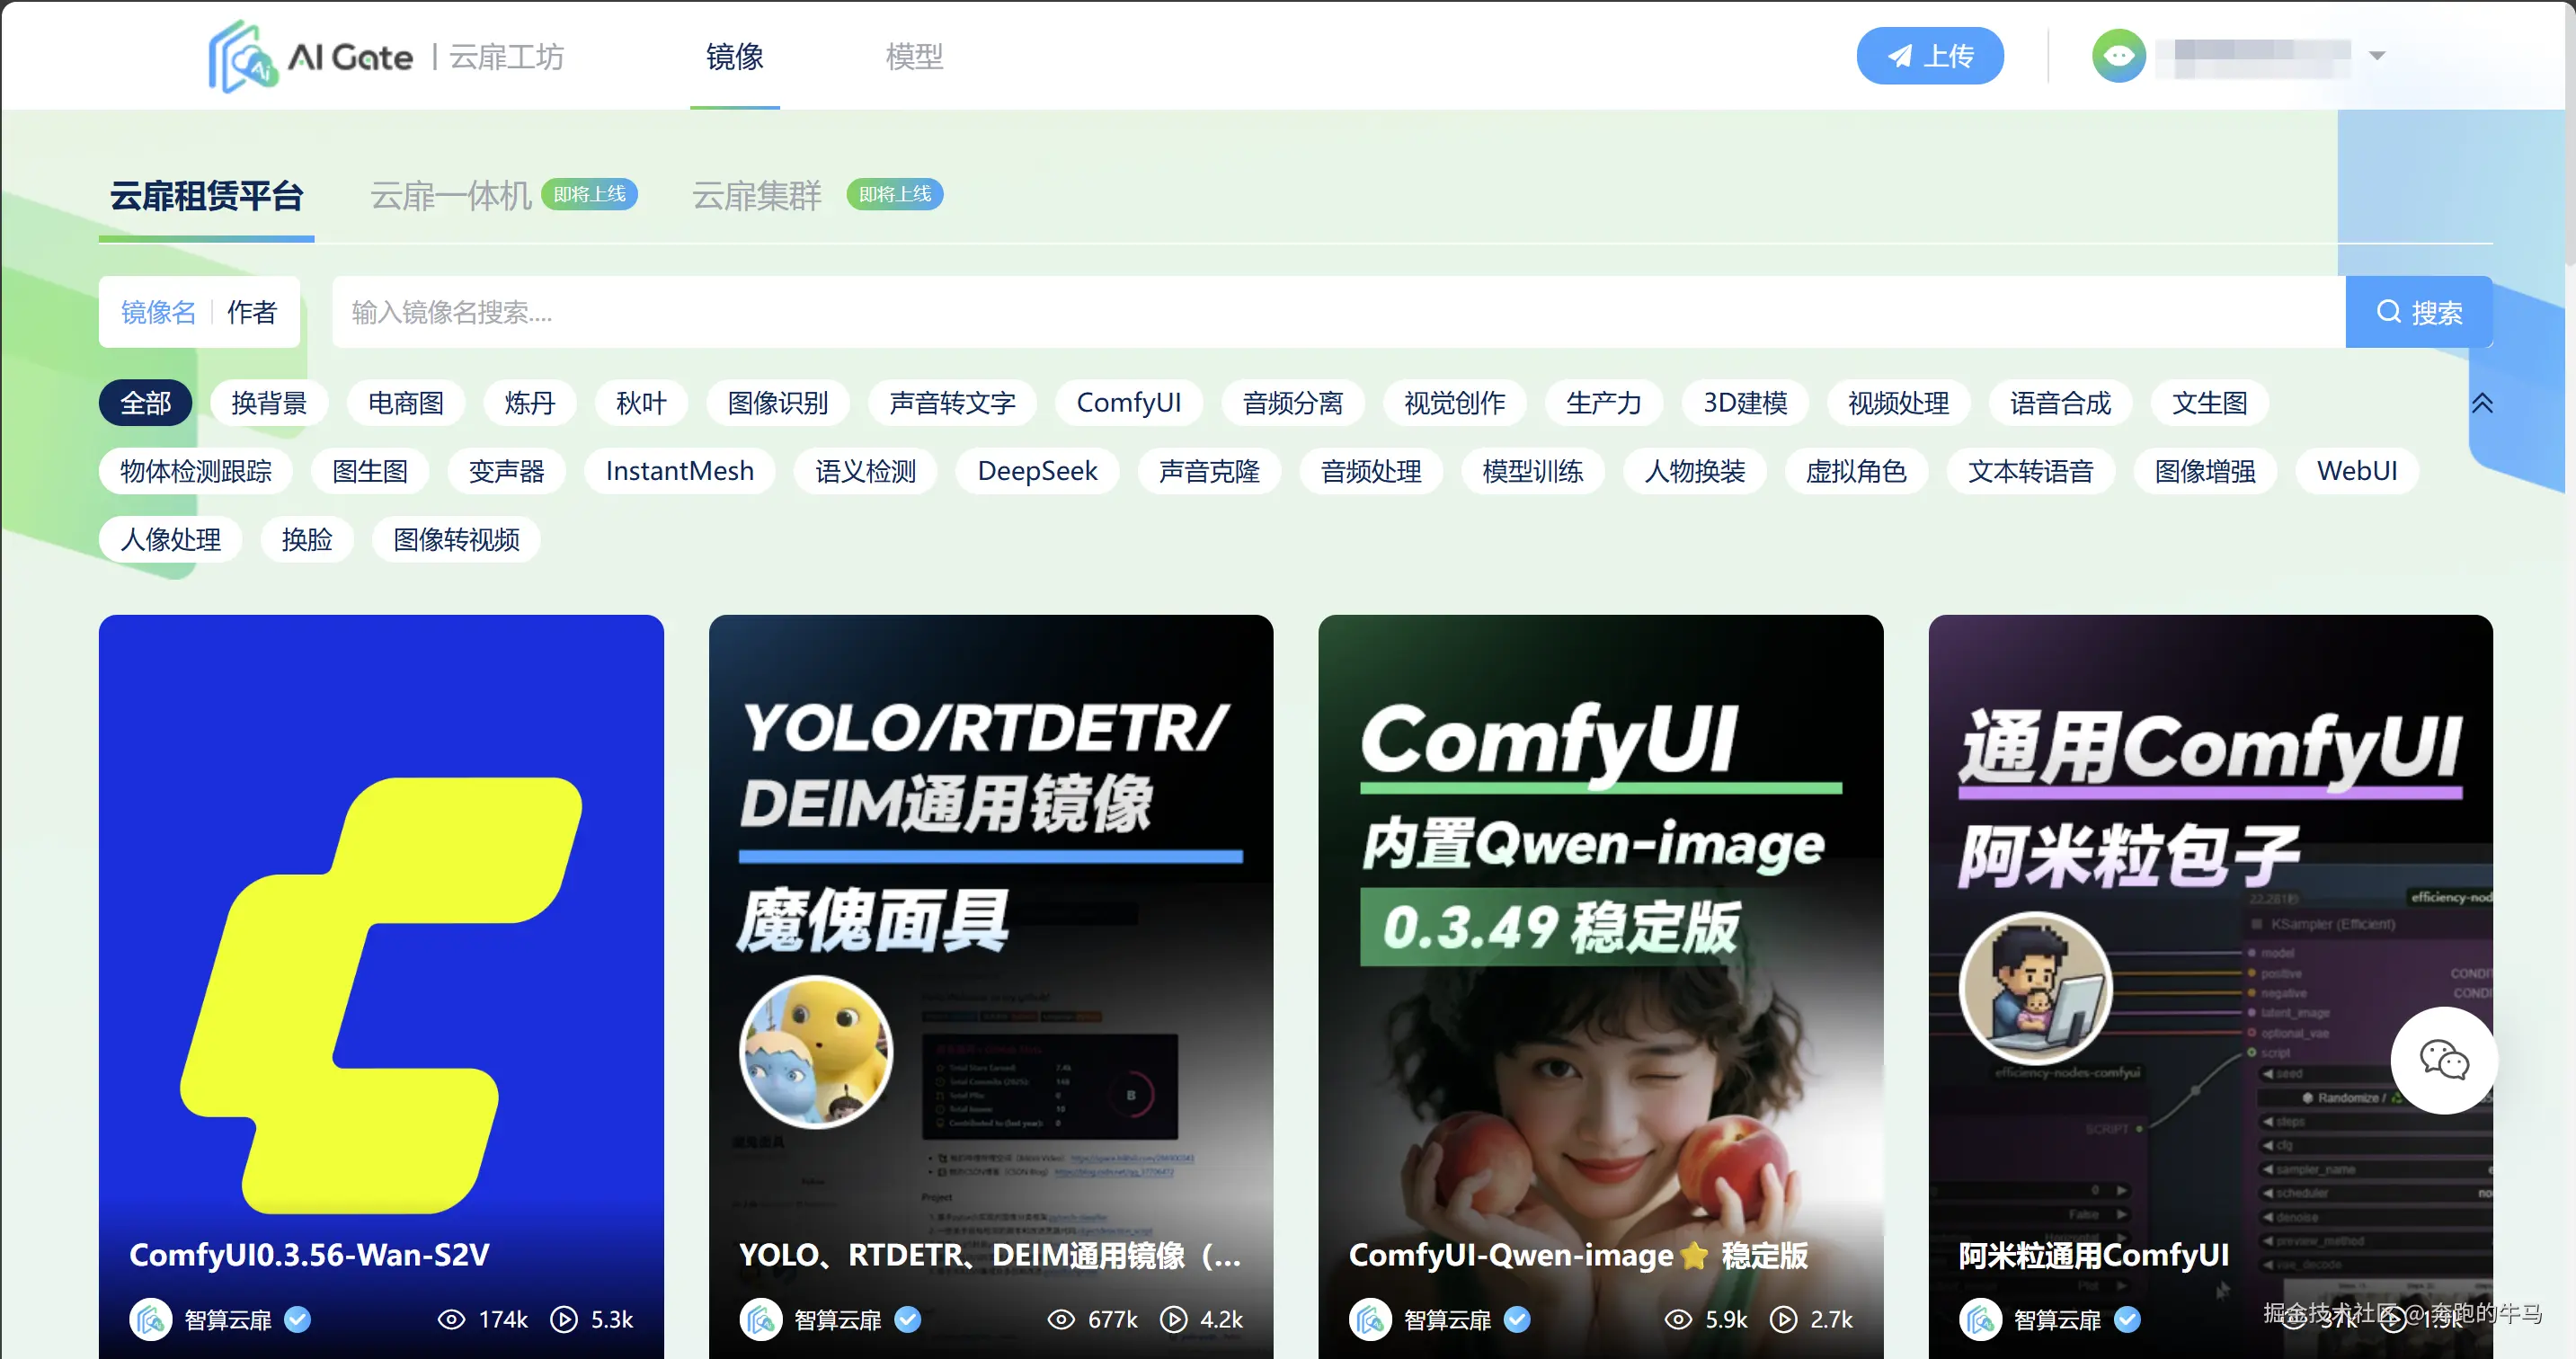Image resolution: width=2576 pixels, height=1359 pixels.
Task: Click the 搜索 search button
Action: [x=2419, y=312]
